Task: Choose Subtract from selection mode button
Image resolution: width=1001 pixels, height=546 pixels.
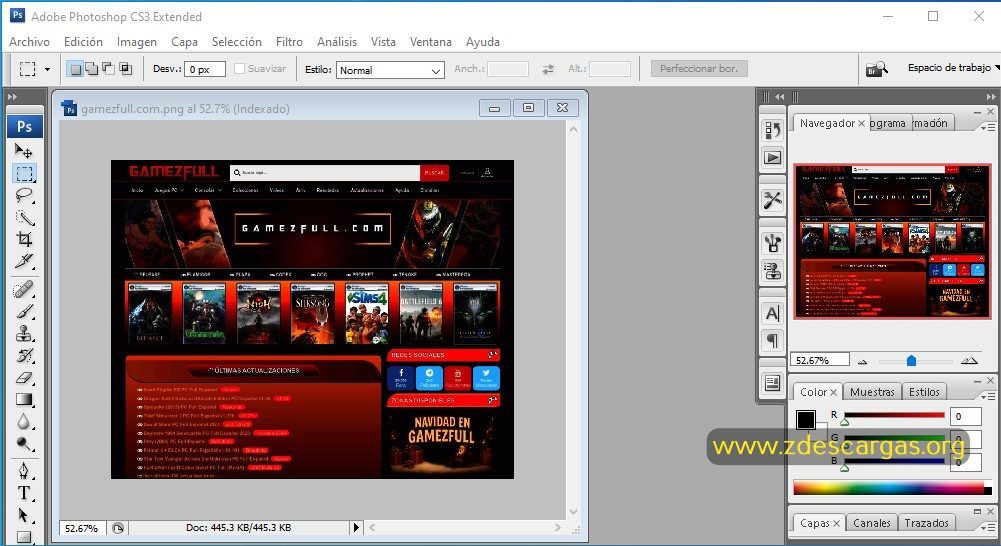Action: coord(109,68)
